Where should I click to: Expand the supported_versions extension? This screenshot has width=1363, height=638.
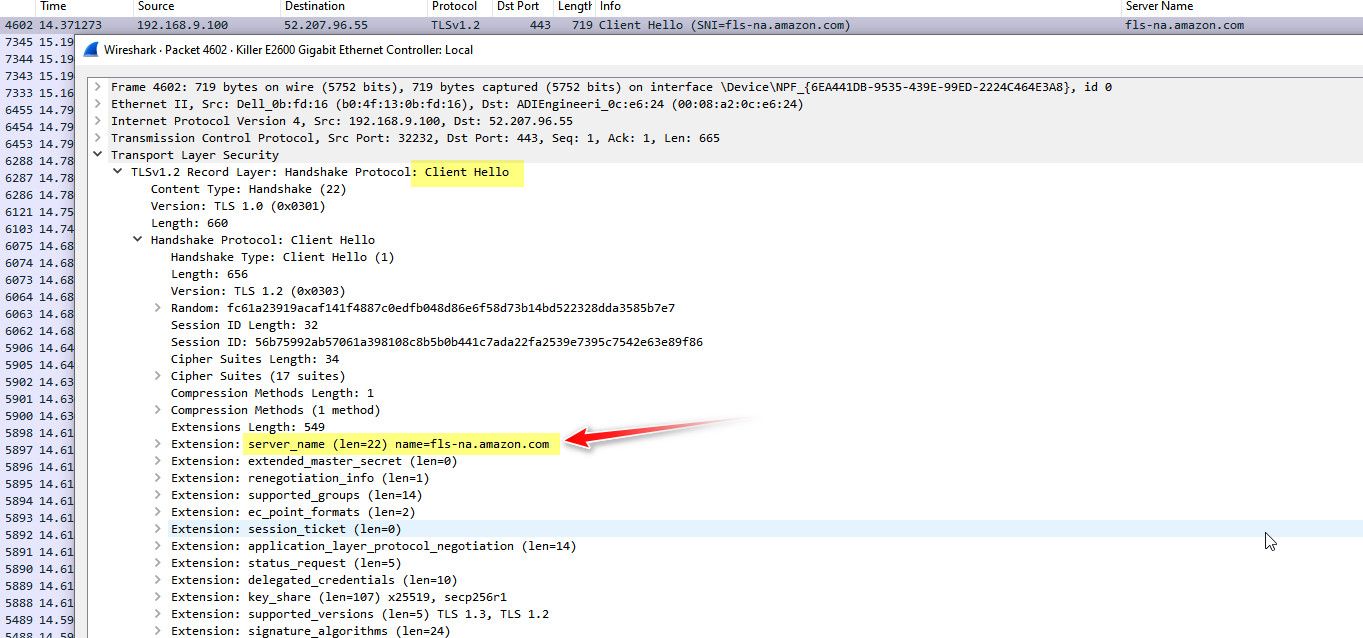coord(157,614)
